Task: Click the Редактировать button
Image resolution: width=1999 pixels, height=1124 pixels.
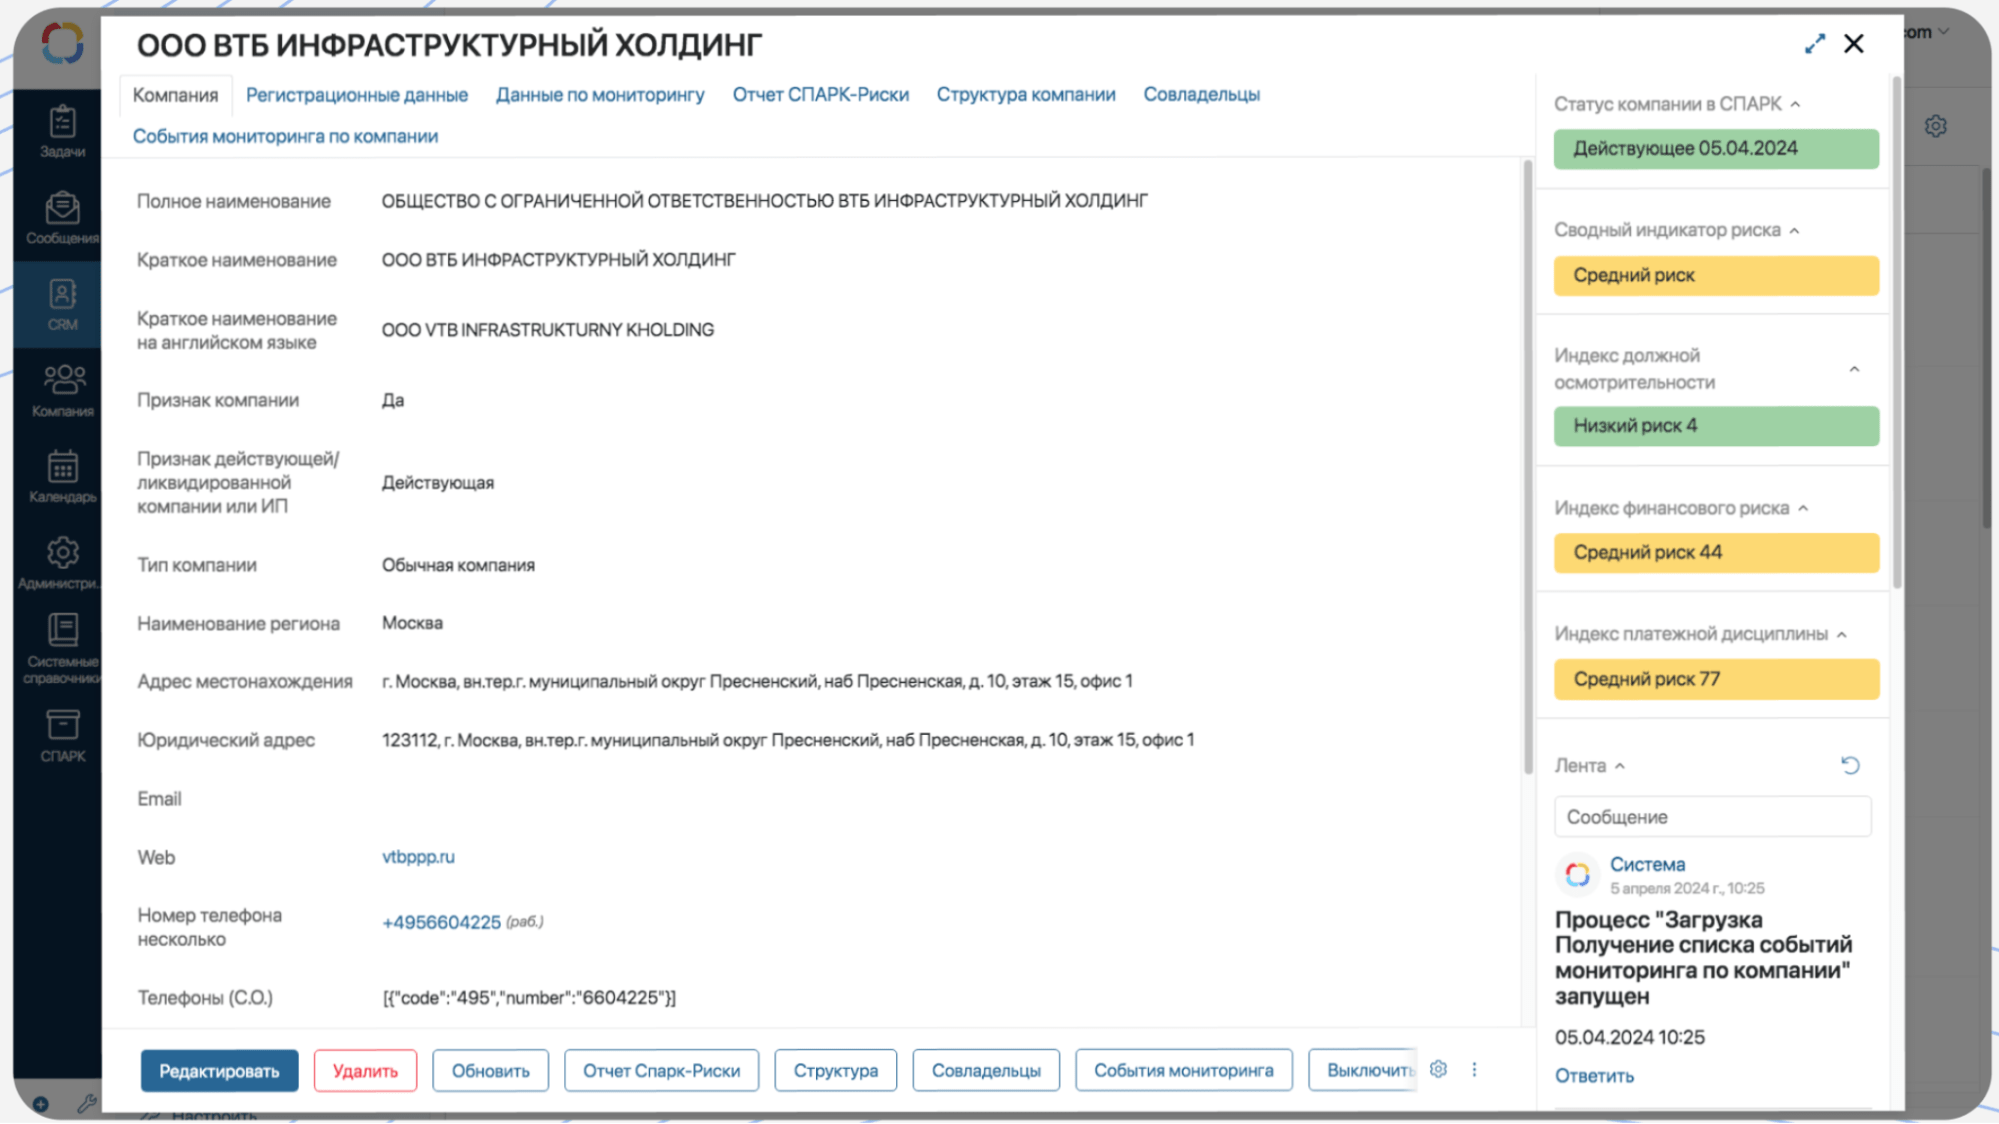Action: tap(219, 1070)
